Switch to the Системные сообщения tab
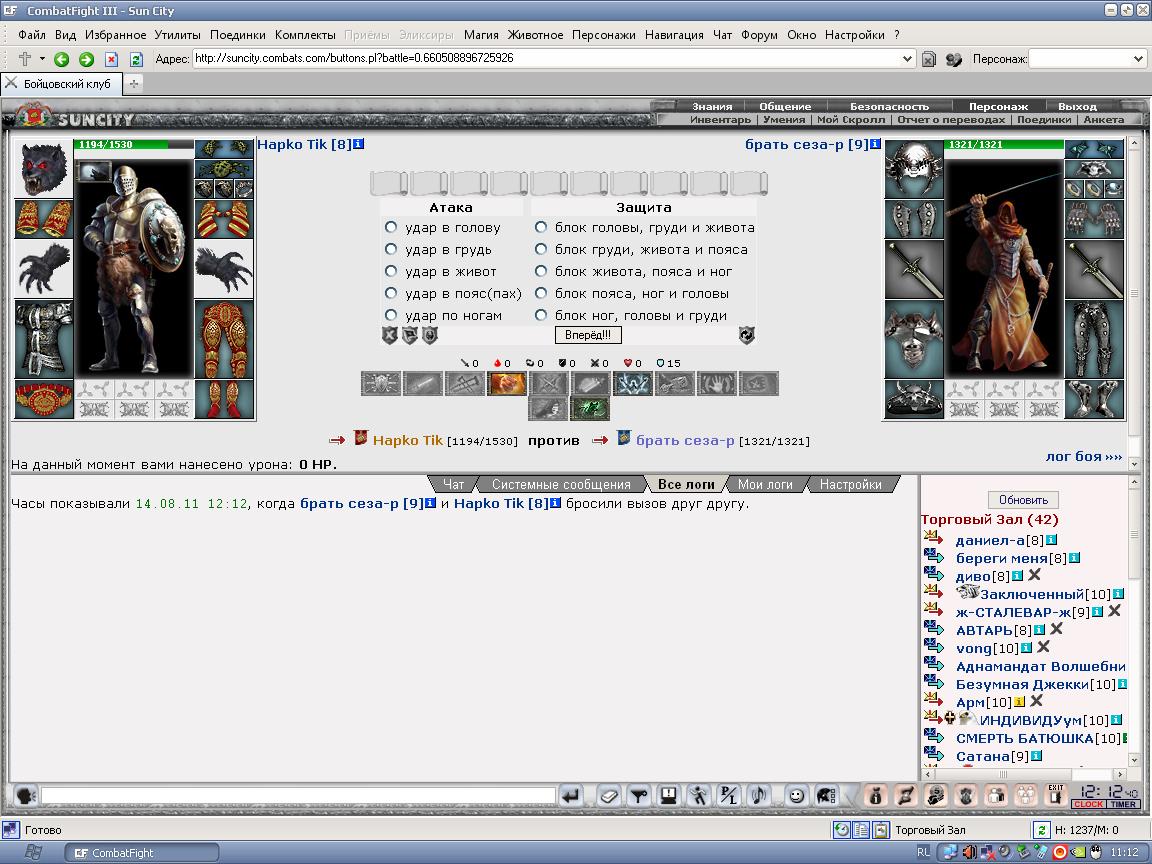Image resolution: width=1152 pixels, height=864 pixels. (561, 484)
